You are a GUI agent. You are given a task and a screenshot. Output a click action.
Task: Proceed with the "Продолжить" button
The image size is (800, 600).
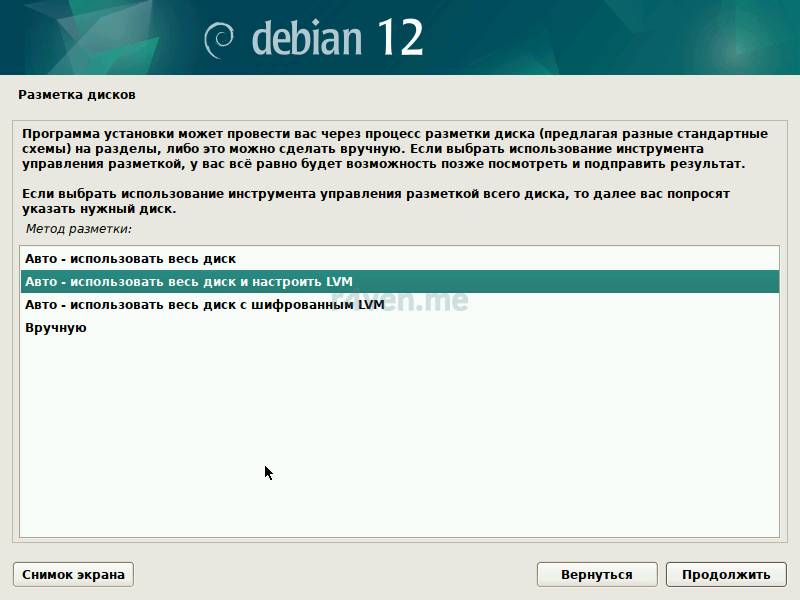pos(725,574)
